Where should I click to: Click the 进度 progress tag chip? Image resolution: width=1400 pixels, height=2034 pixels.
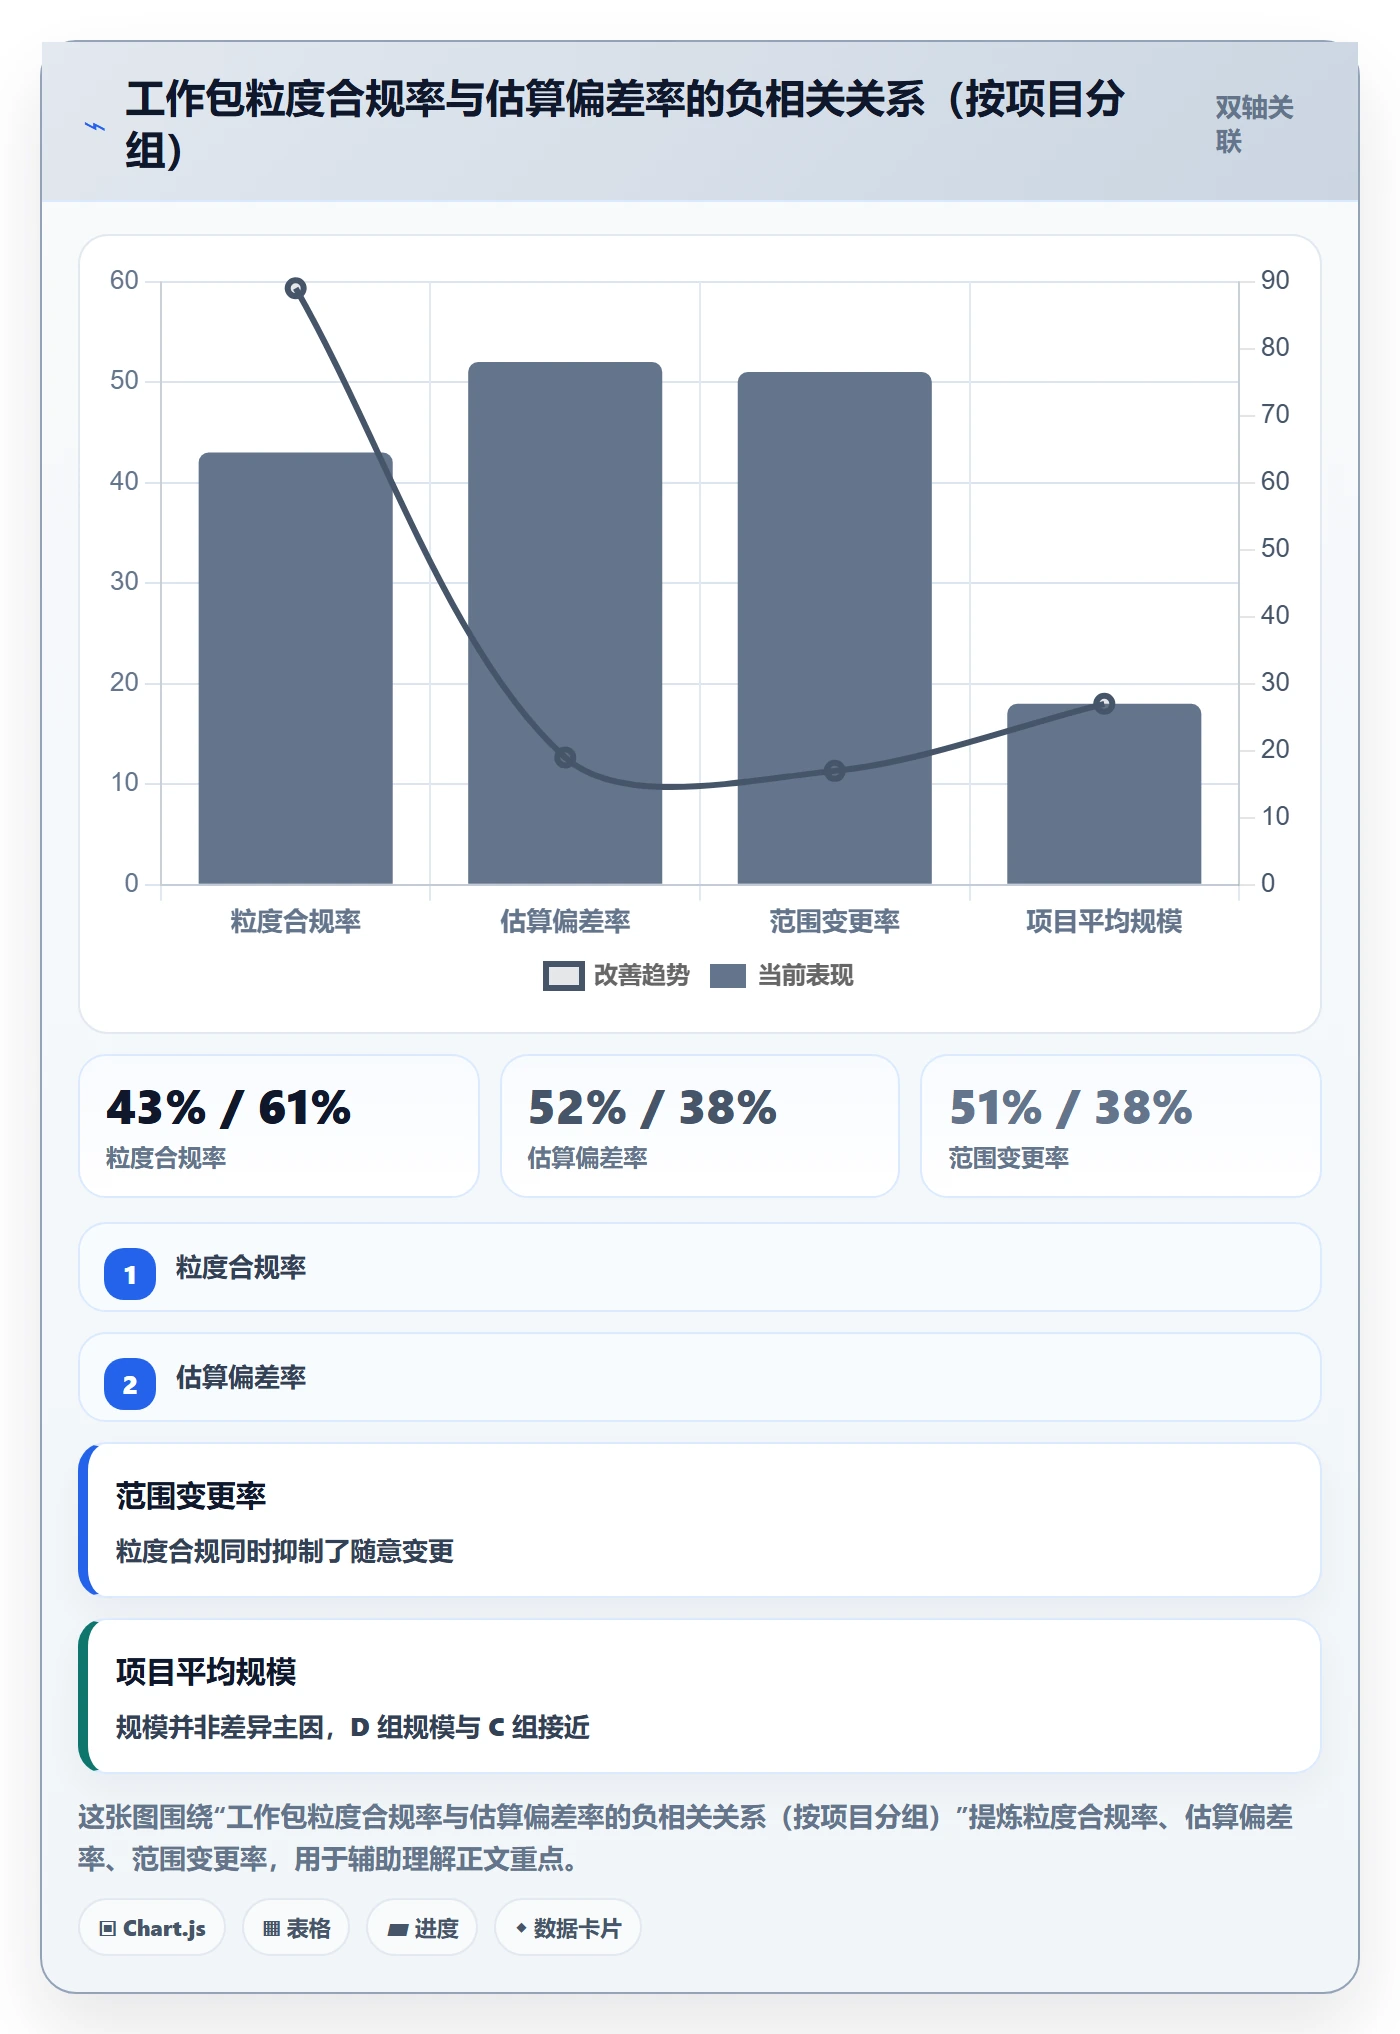tap(422, 1928)
